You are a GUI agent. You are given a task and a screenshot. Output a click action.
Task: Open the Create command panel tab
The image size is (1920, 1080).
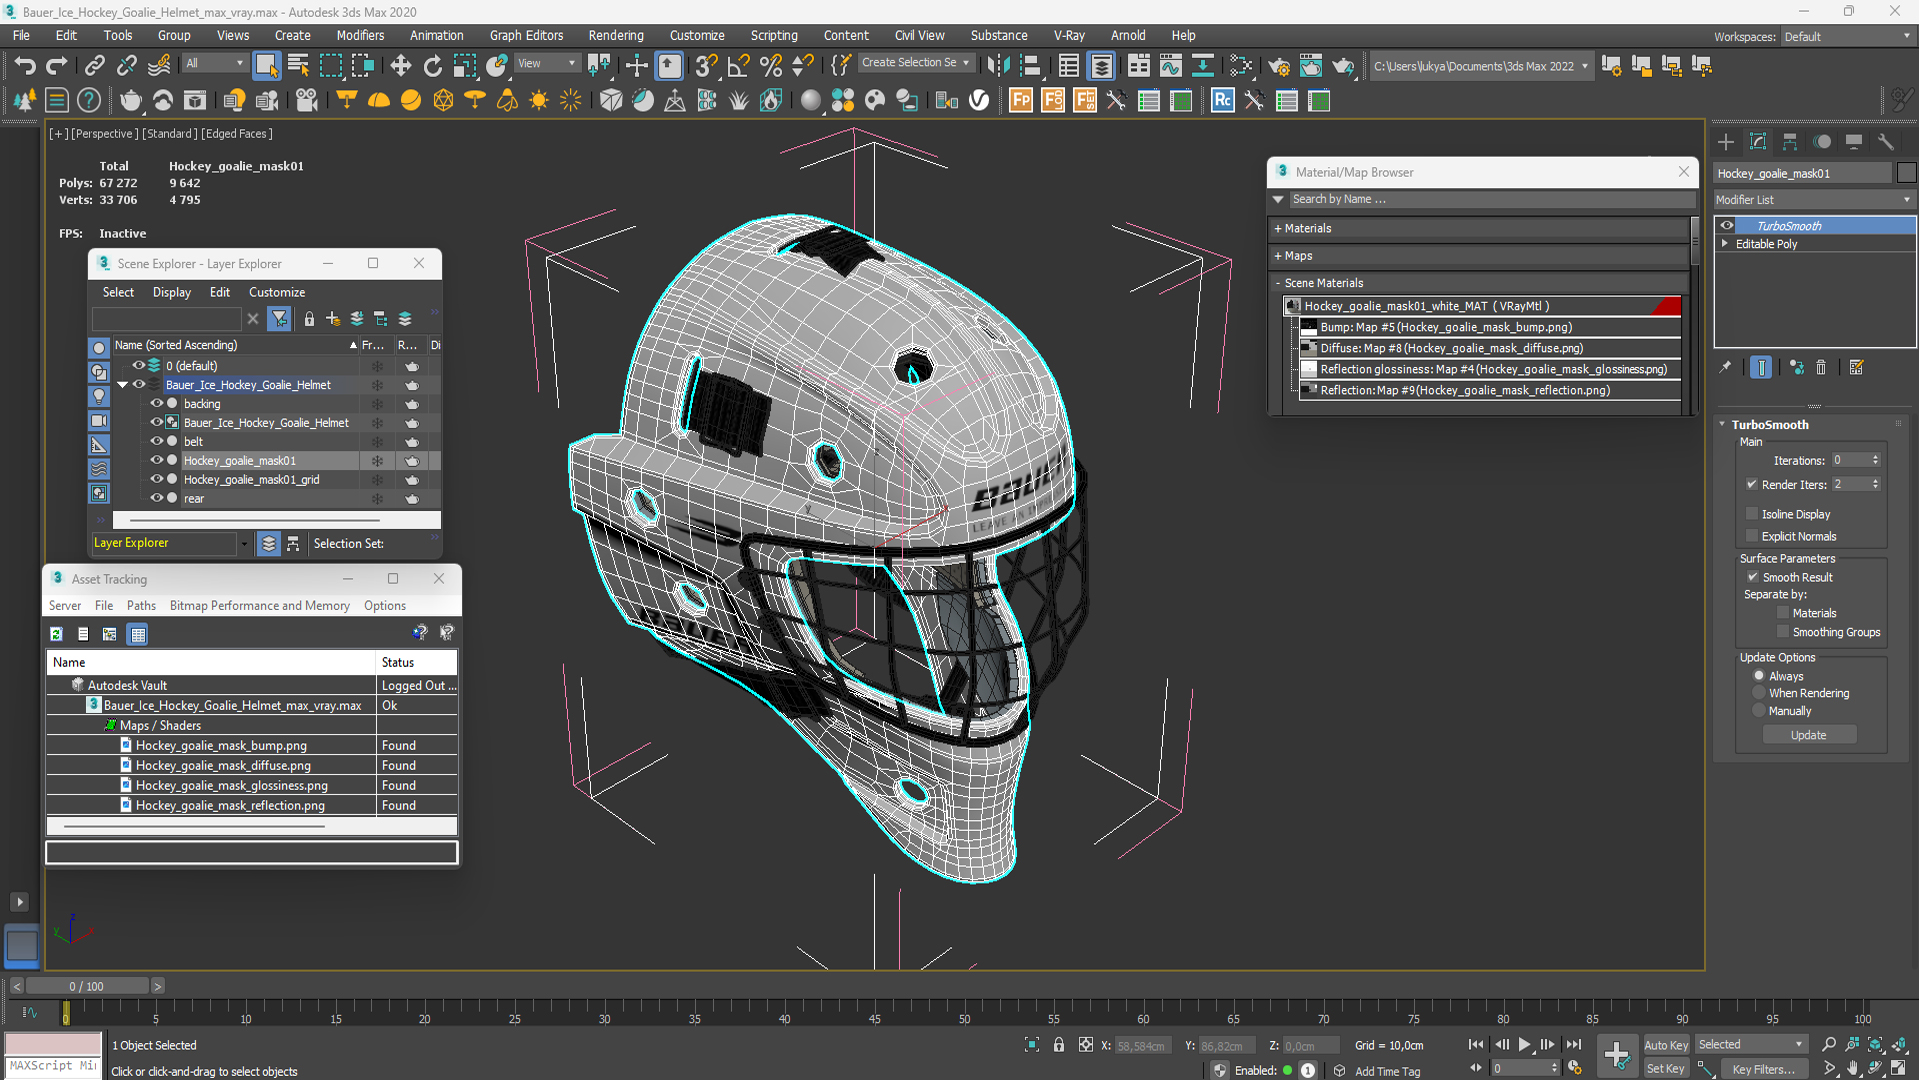(1726, 142)
